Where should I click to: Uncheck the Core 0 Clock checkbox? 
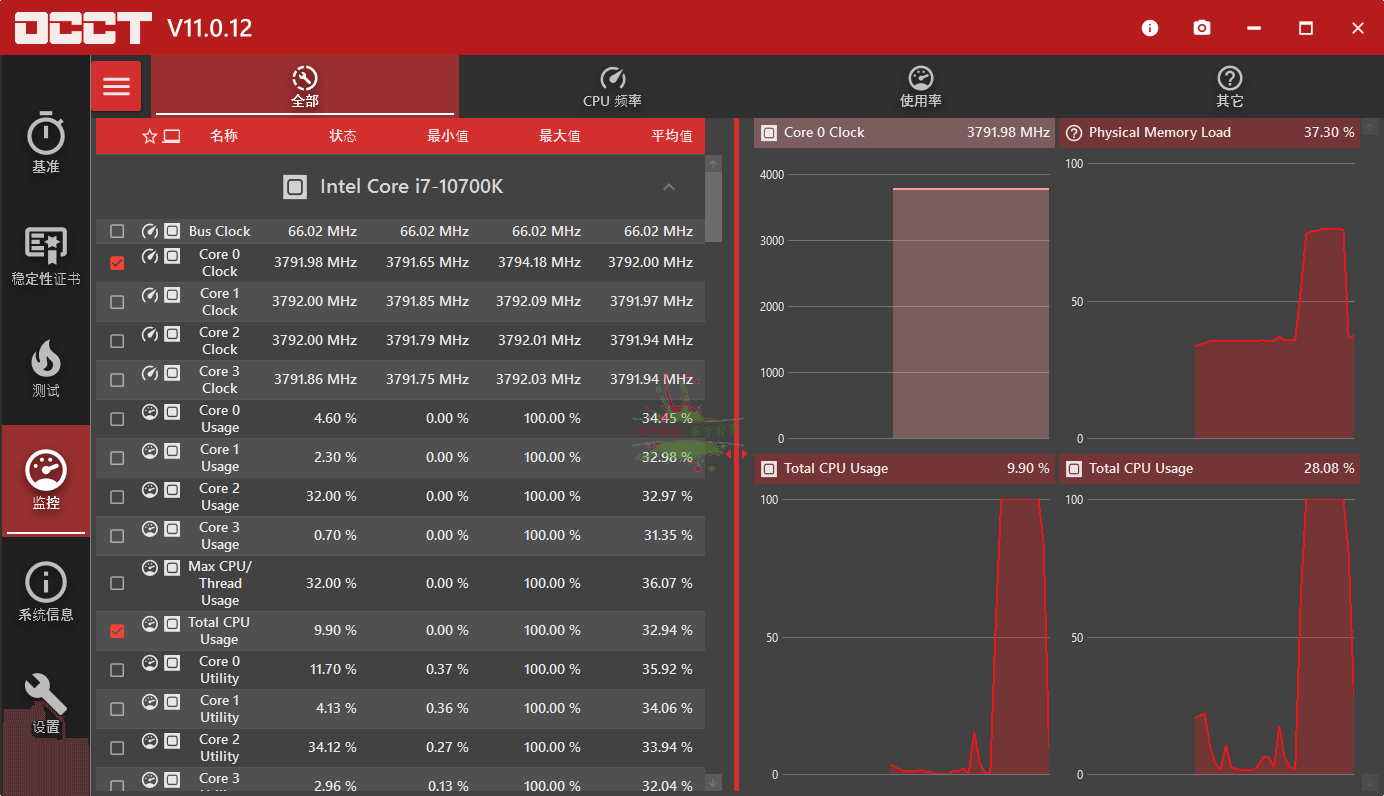[x=117, y=263]
